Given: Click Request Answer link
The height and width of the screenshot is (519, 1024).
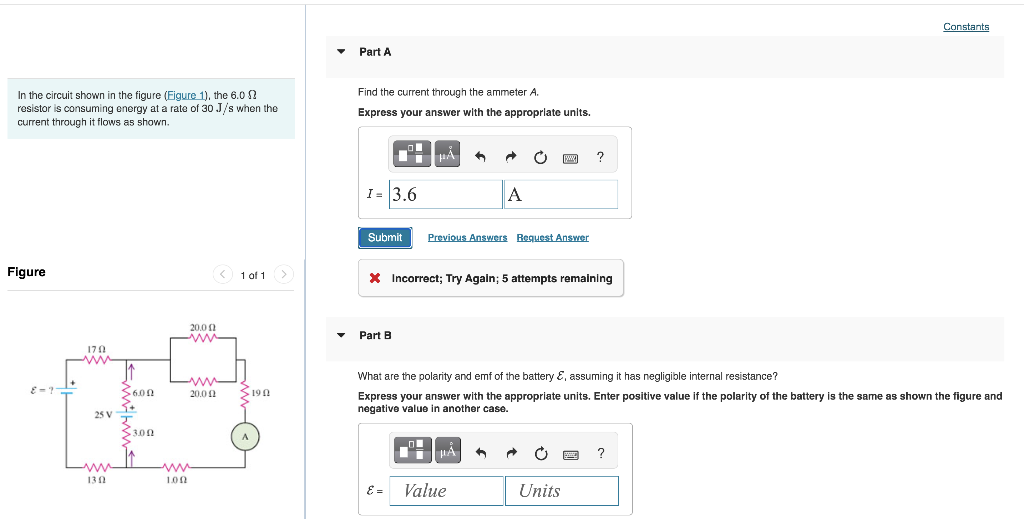Looking at the screenshot, I should point(552,238).
